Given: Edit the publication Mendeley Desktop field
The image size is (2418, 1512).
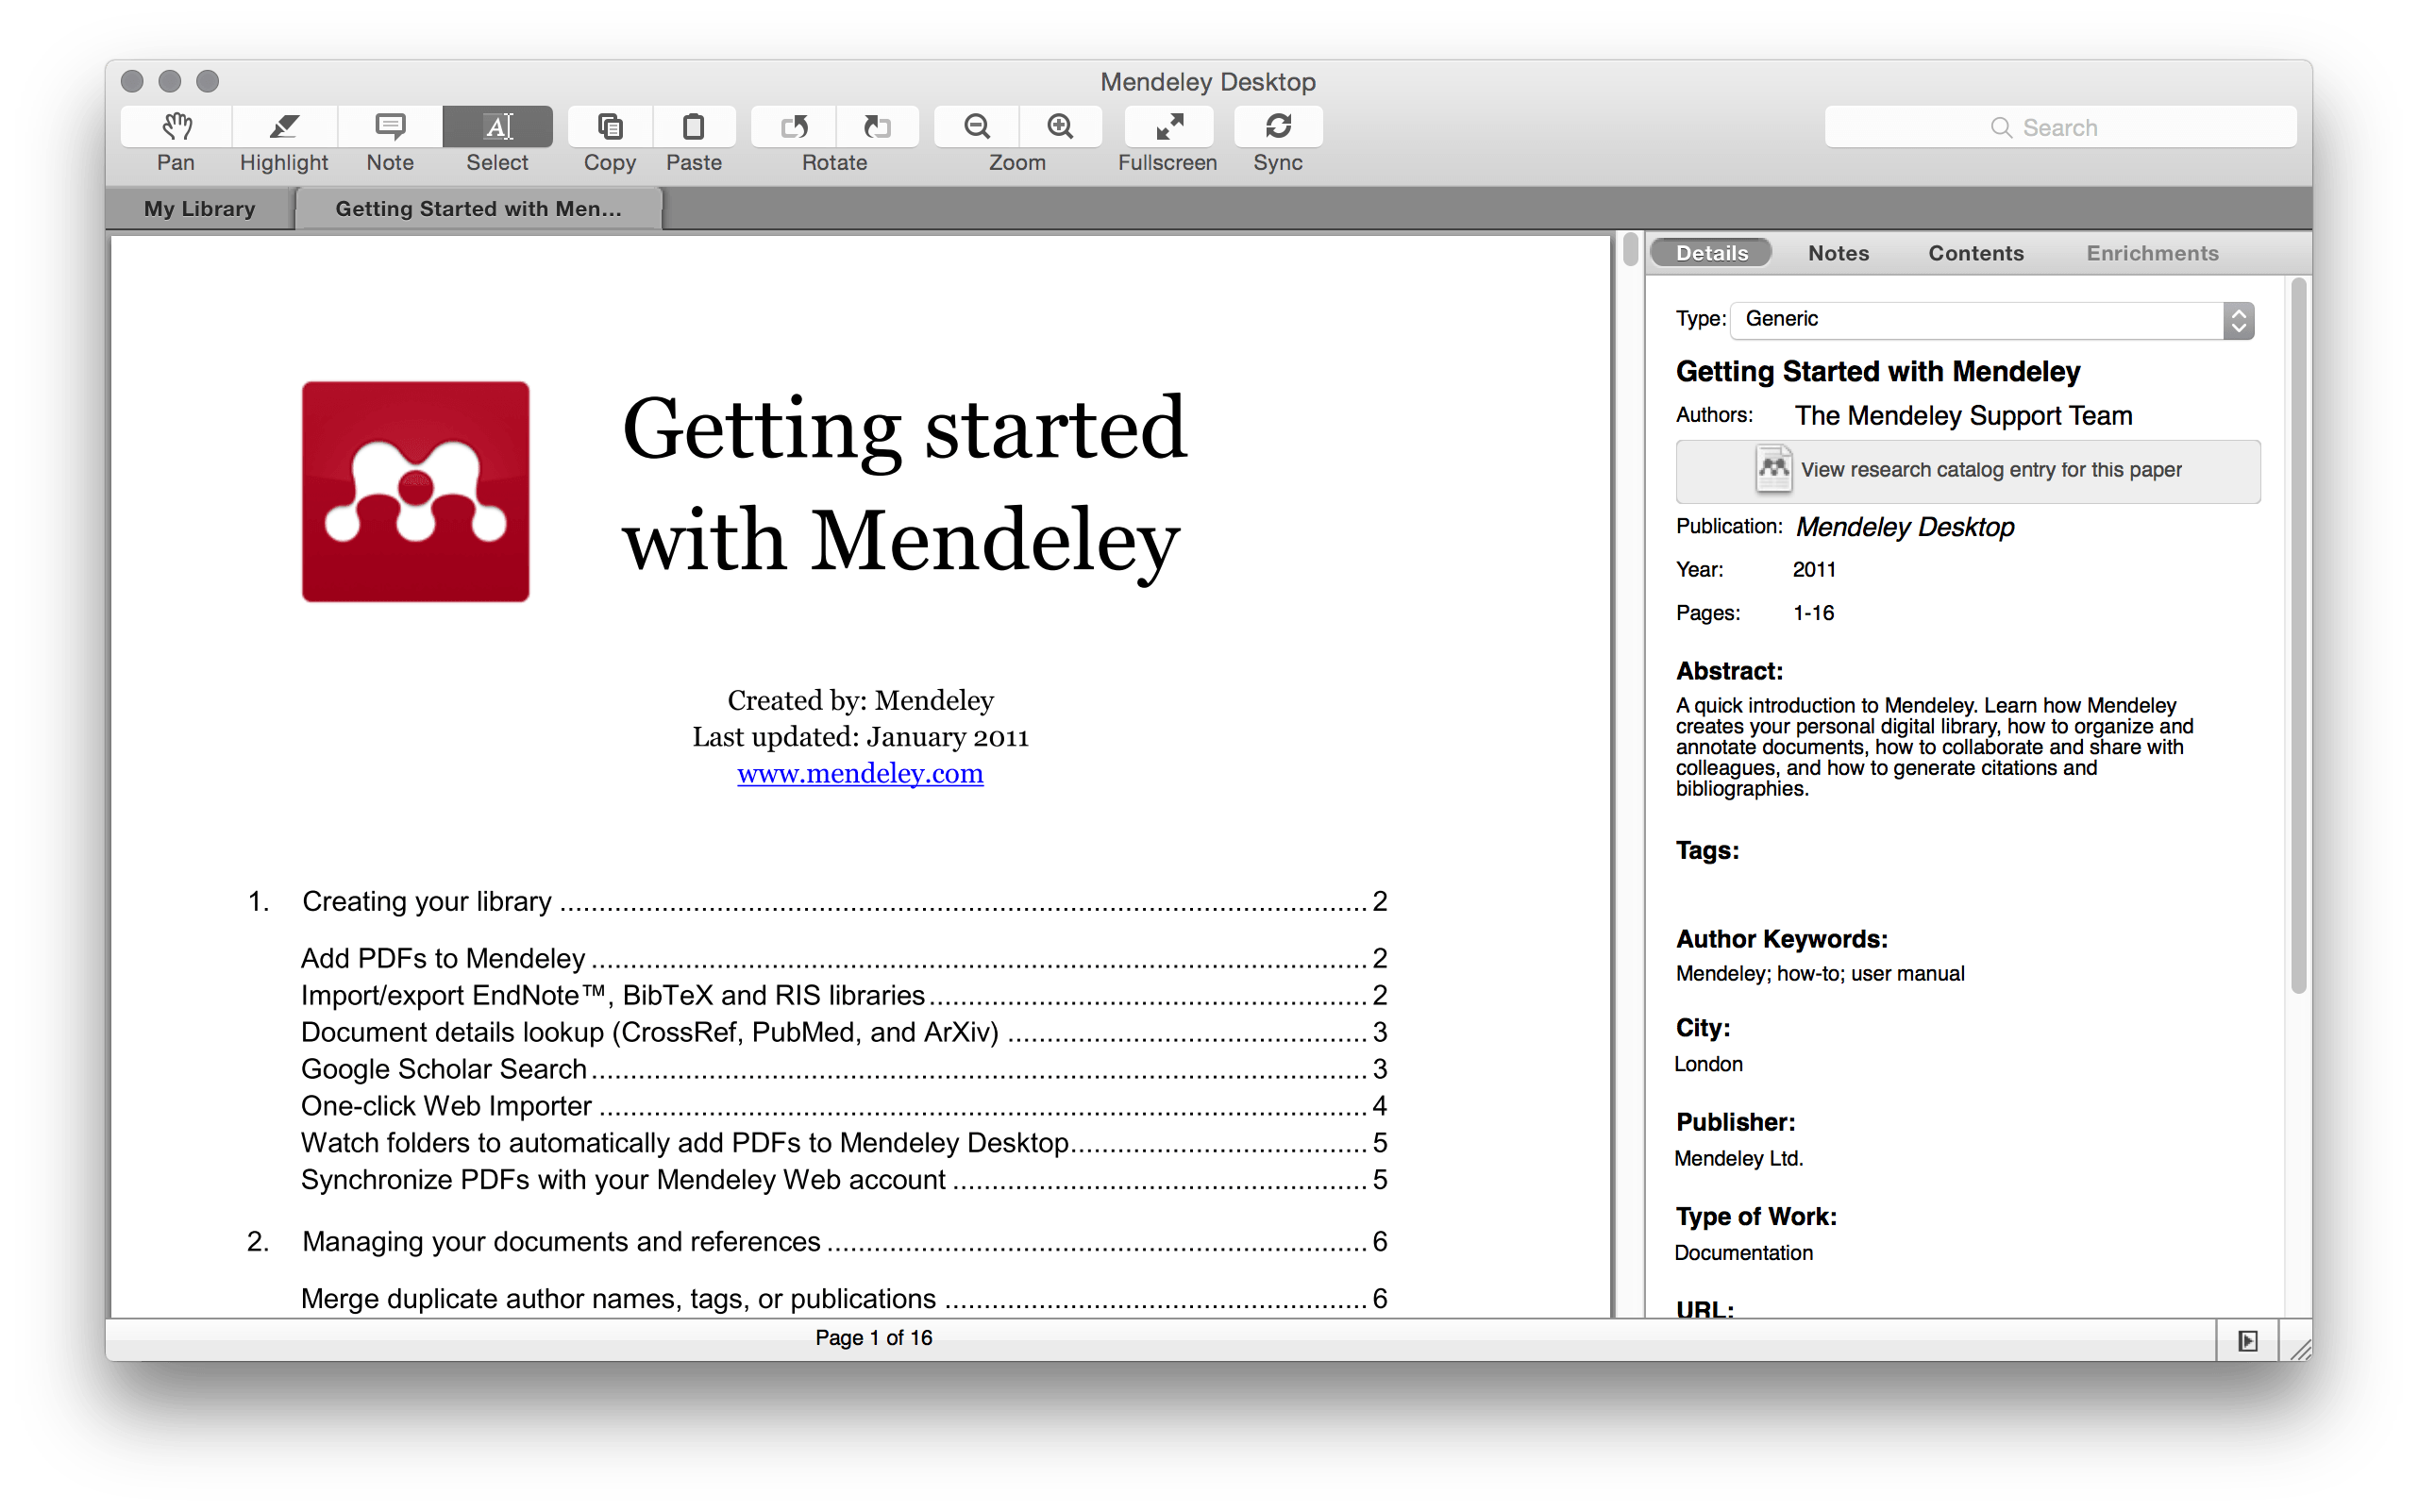Looking at the screenshot, I should coord(1904,527).
